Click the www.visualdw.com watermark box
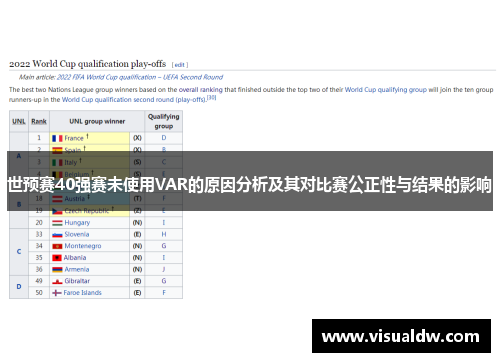Viewport: 500px width, 362px height. (401, 336)
